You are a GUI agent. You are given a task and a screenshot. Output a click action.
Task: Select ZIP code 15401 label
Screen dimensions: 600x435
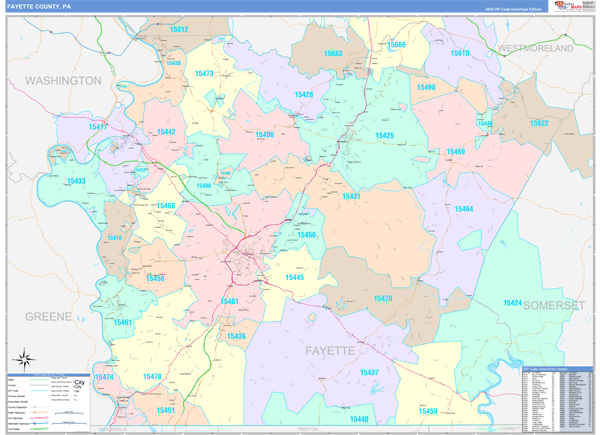(x=229, y=301)
